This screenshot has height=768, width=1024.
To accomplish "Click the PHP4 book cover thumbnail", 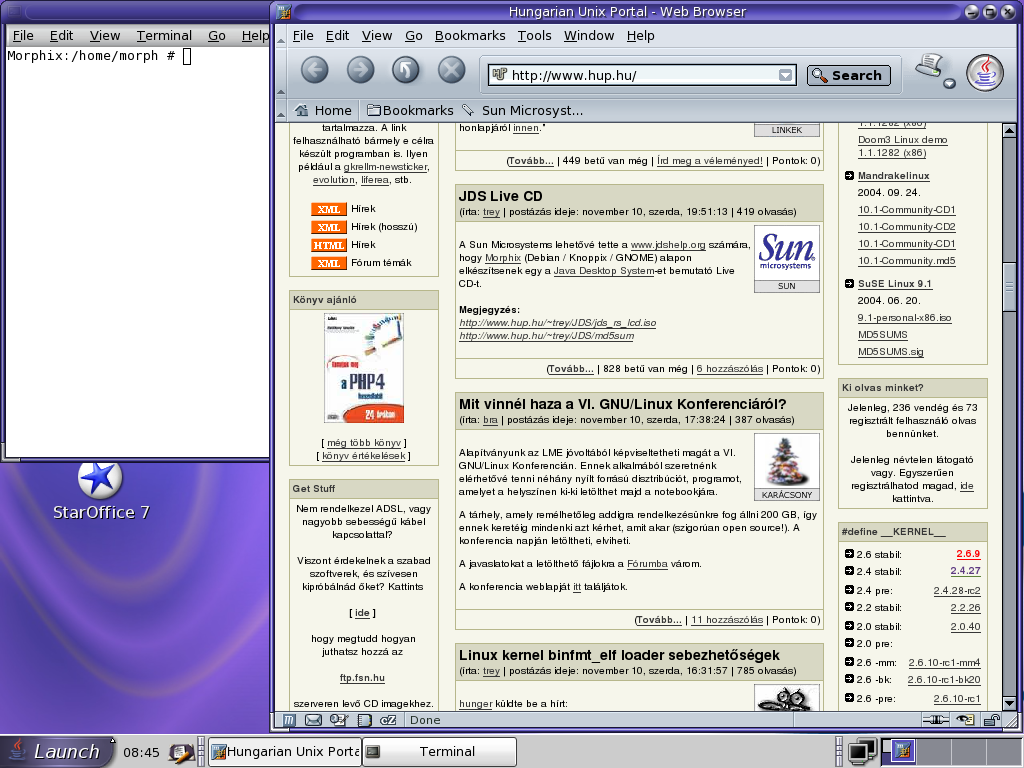I will click(364, 368).
